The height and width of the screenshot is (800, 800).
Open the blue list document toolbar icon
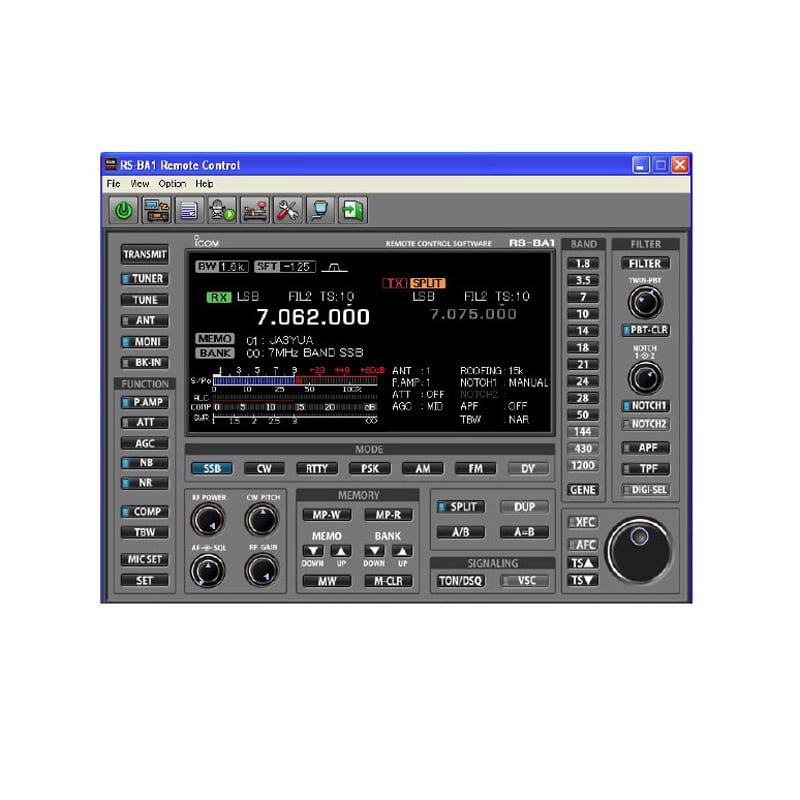(x=189, y=210)
